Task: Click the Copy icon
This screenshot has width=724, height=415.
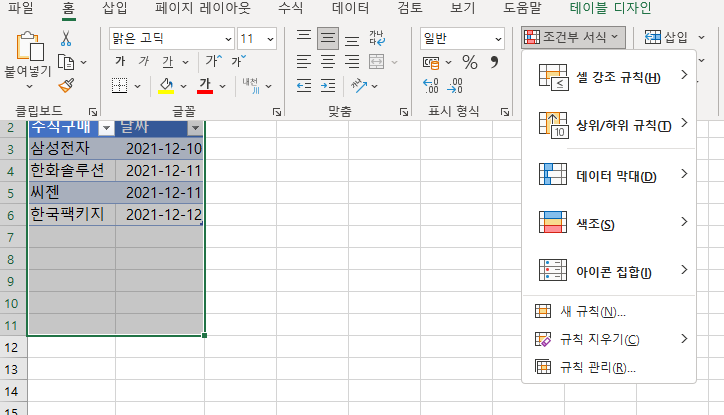Action: (66, 62)
